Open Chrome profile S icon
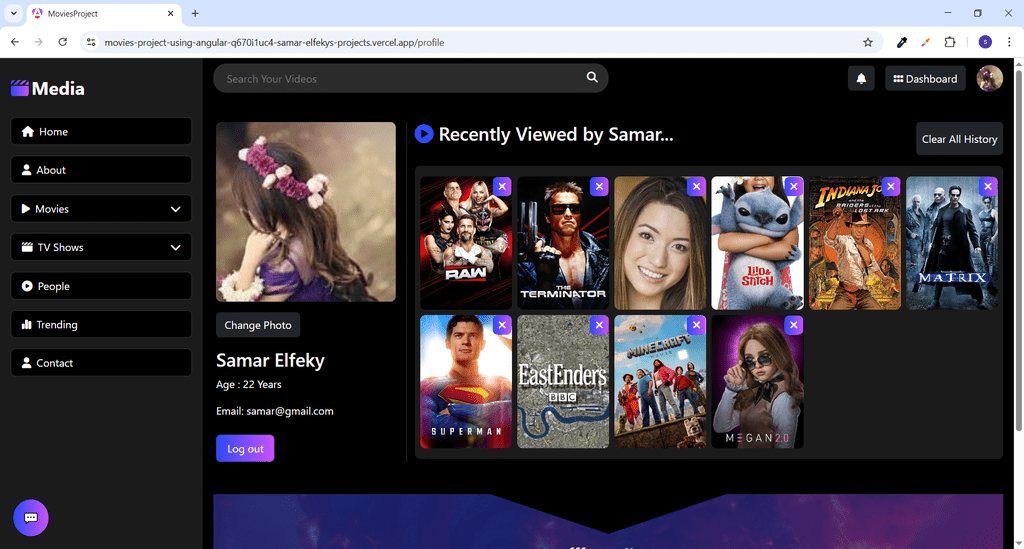Viewport: 1024px width, 549px height. 985,42
